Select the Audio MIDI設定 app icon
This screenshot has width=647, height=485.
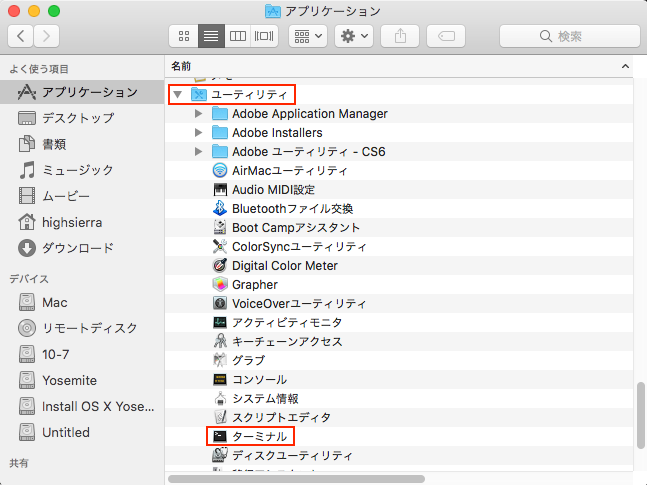tap(220, 189)
